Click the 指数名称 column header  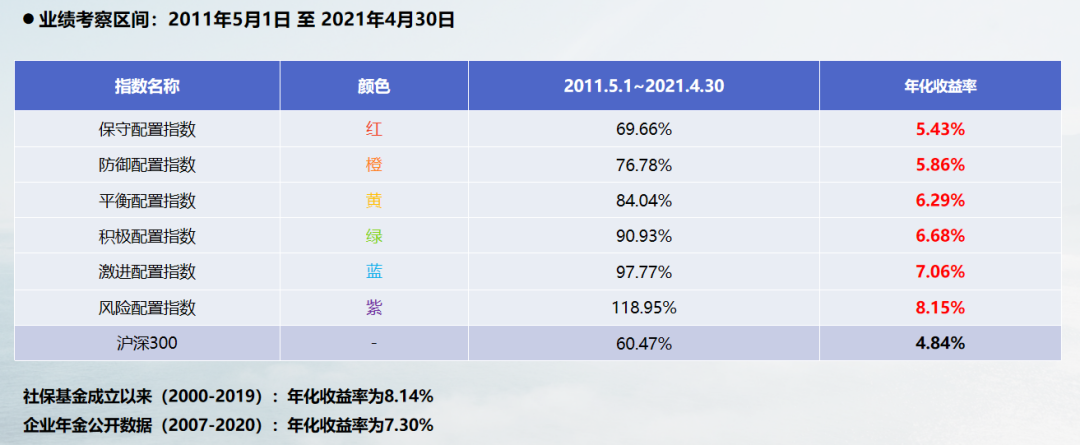point(147,86)
